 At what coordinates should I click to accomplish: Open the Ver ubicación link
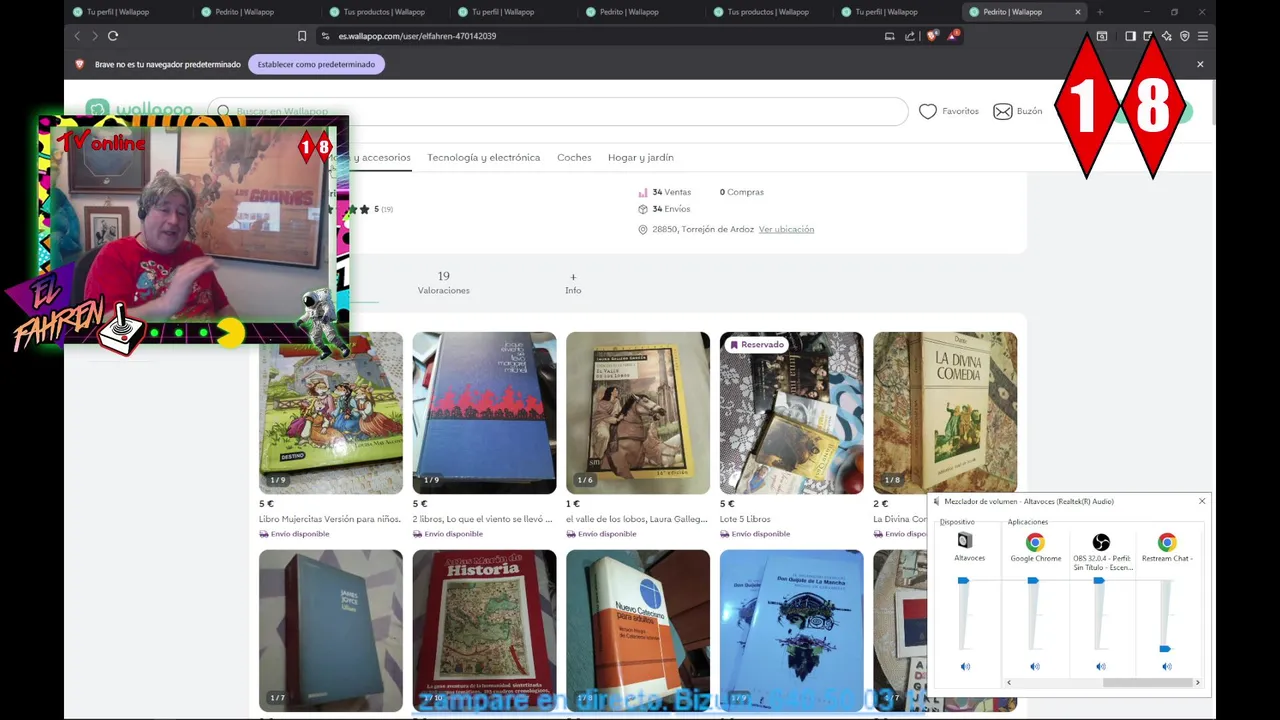786,229
